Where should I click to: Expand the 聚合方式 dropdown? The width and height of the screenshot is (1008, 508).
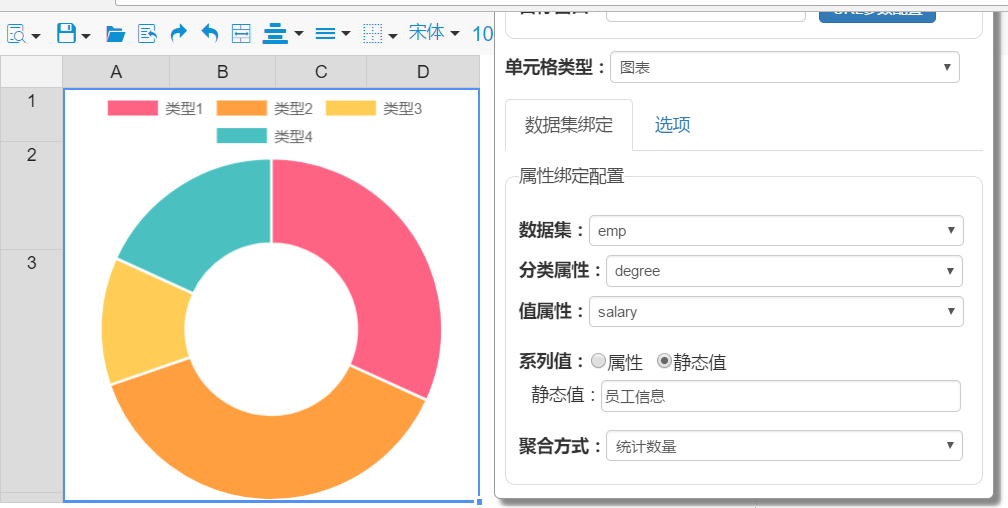[x=784, y=446]
